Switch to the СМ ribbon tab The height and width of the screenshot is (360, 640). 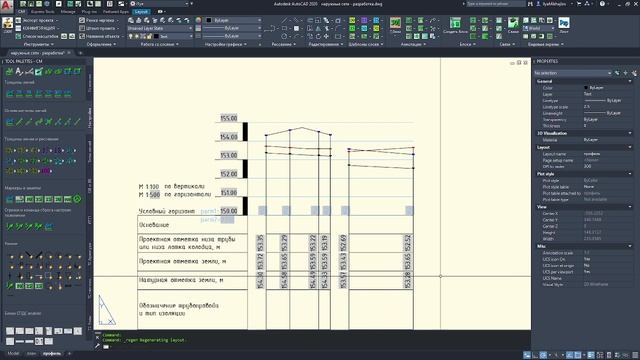coord(22,12)
